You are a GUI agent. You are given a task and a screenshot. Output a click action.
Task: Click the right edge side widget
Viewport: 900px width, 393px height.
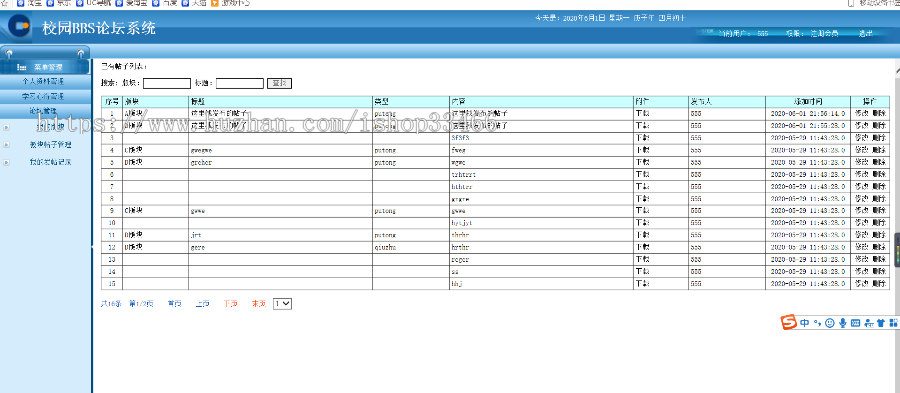coord(897,250)
